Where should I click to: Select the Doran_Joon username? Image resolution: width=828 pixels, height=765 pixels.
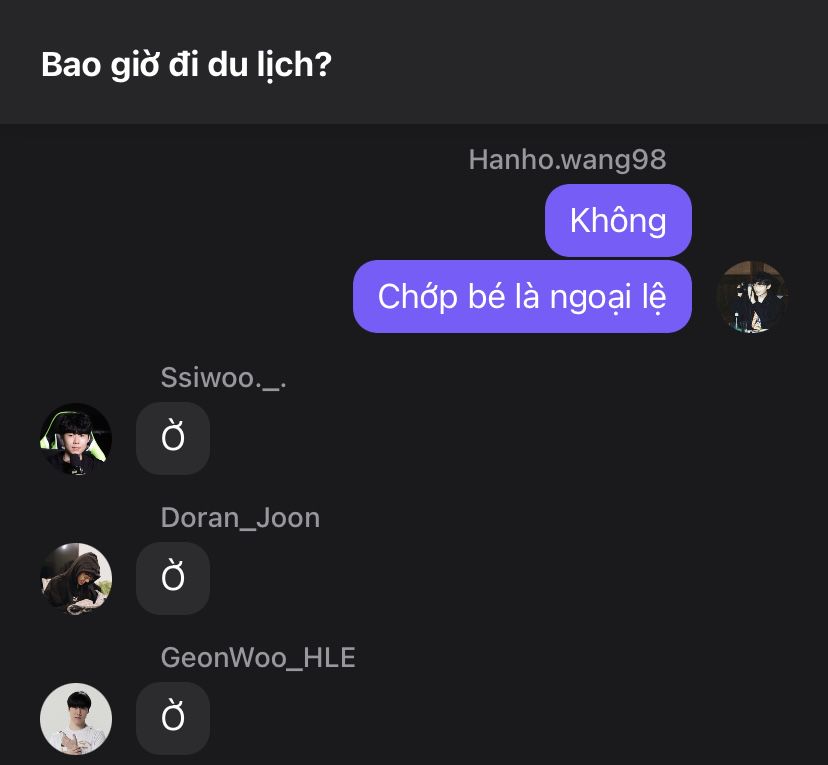(x=240, y=517)
